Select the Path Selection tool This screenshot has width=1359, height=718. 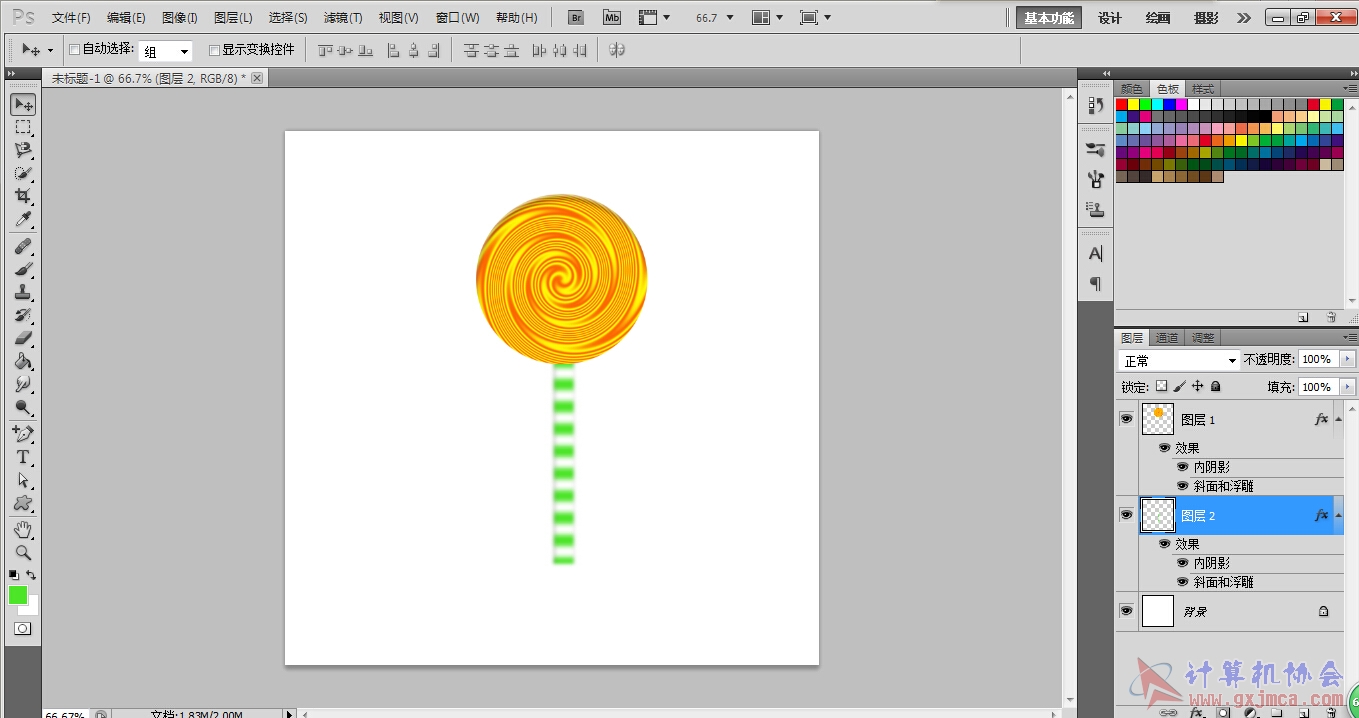pyautogui.click(x=23, y=480)
